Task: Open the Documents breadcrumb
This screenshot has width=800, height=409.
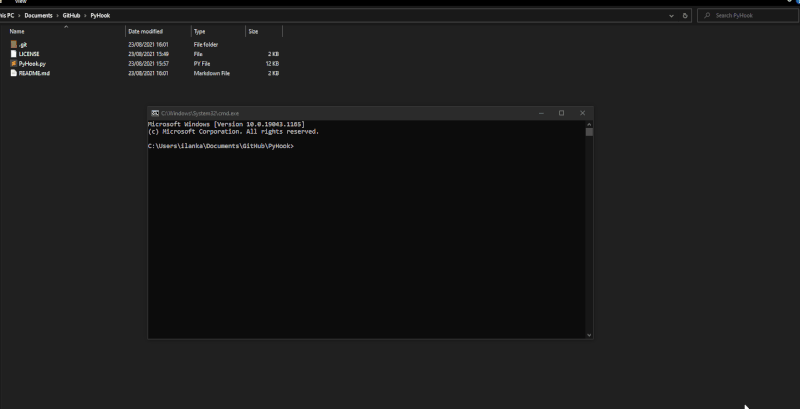Action: click(38, 15)
